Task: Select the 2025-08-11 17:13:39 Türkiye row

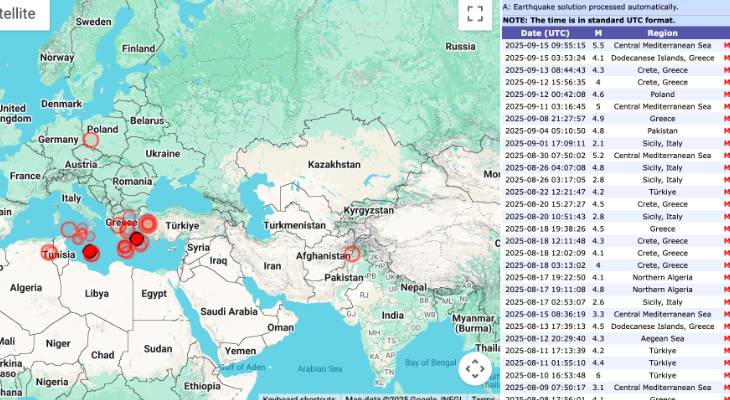Action: [616, 351]
